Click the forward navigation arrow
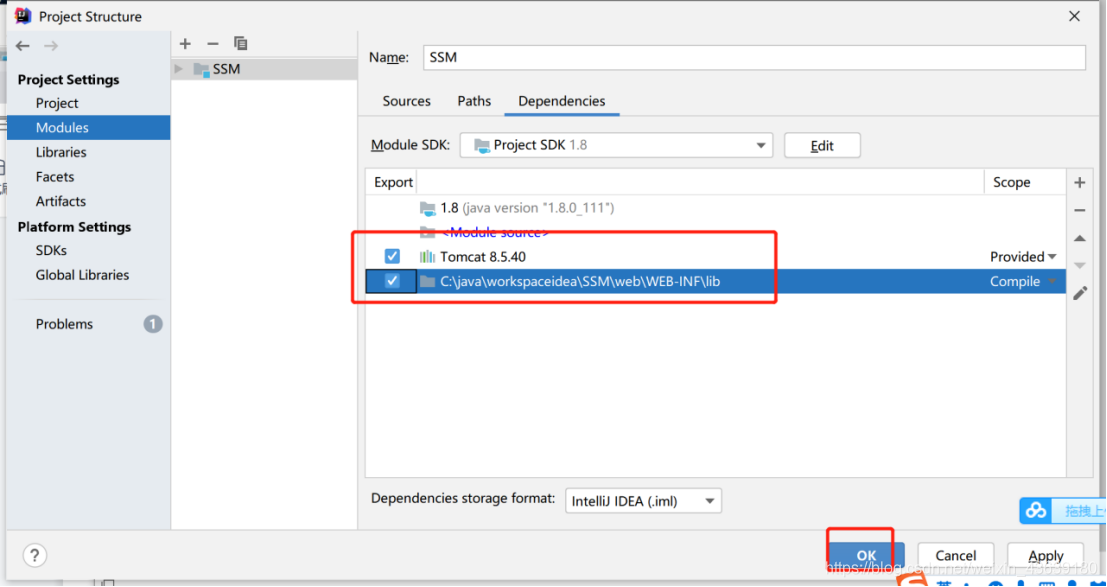The width and height of the screenshot is (1107, 587). (x=51, y=46)
